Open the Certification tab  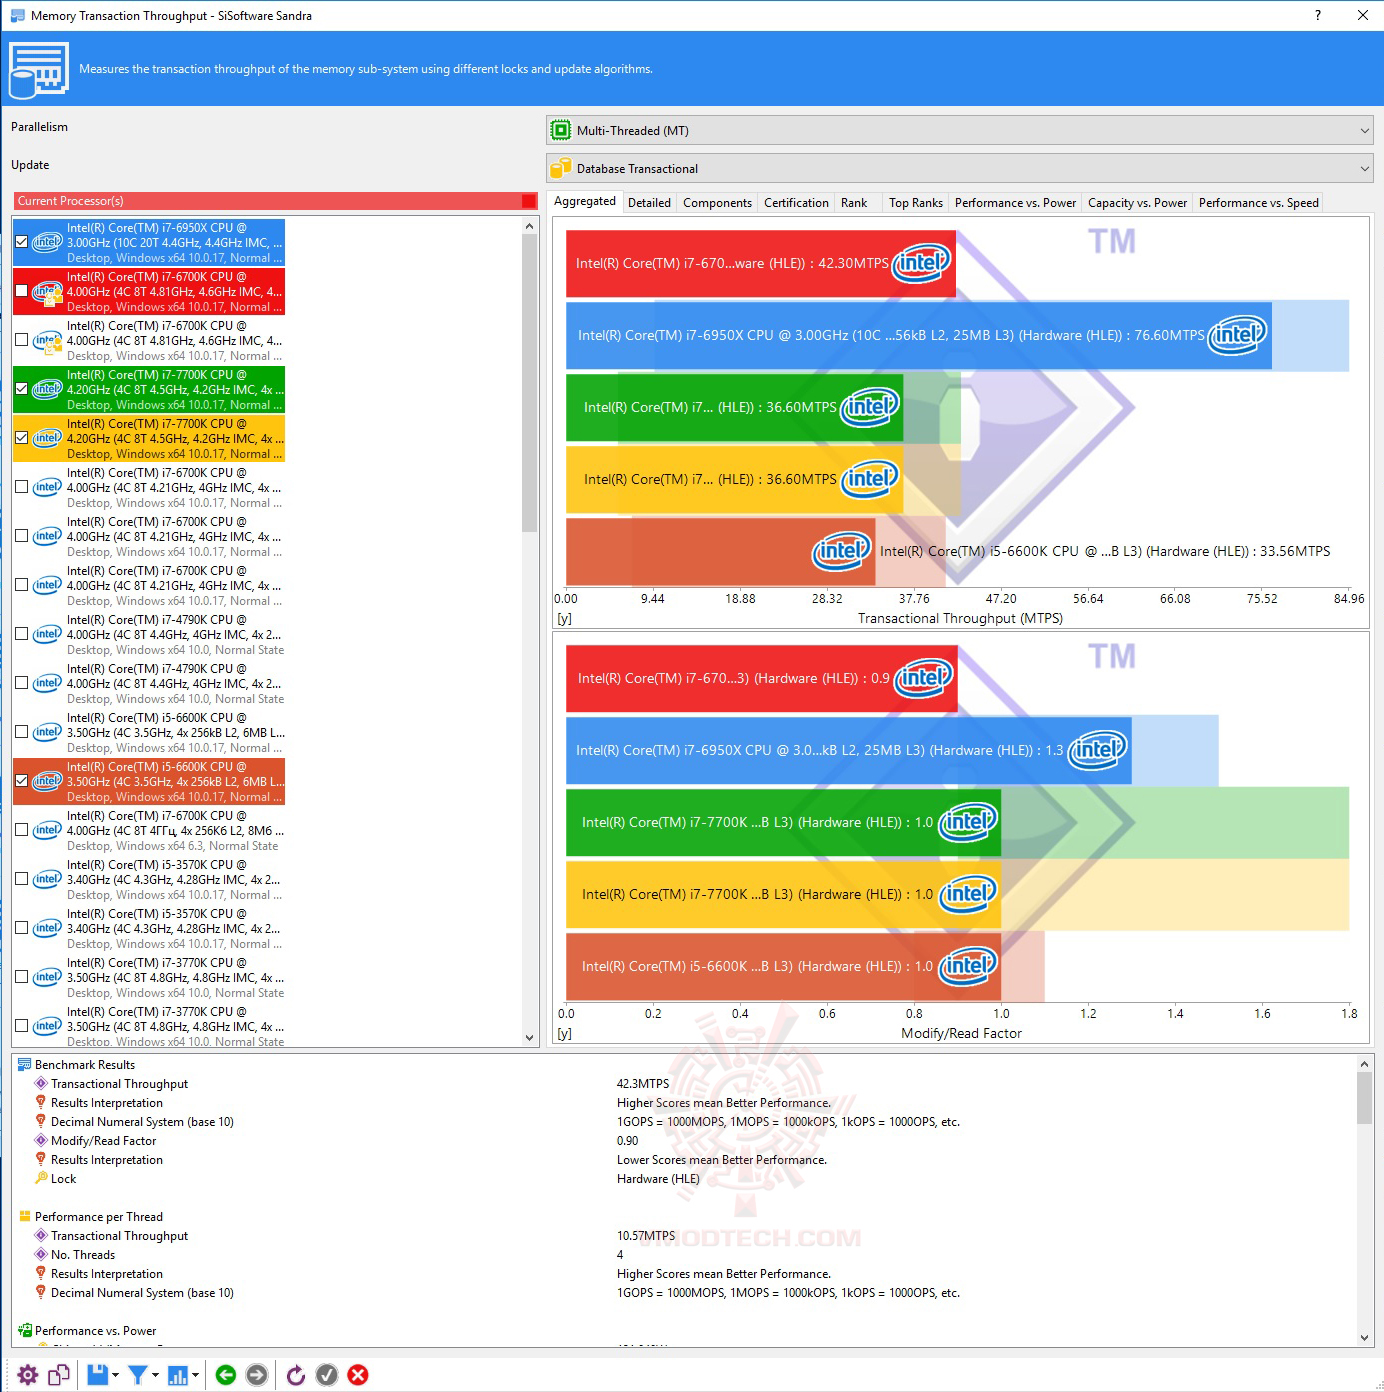pos(796,203)
